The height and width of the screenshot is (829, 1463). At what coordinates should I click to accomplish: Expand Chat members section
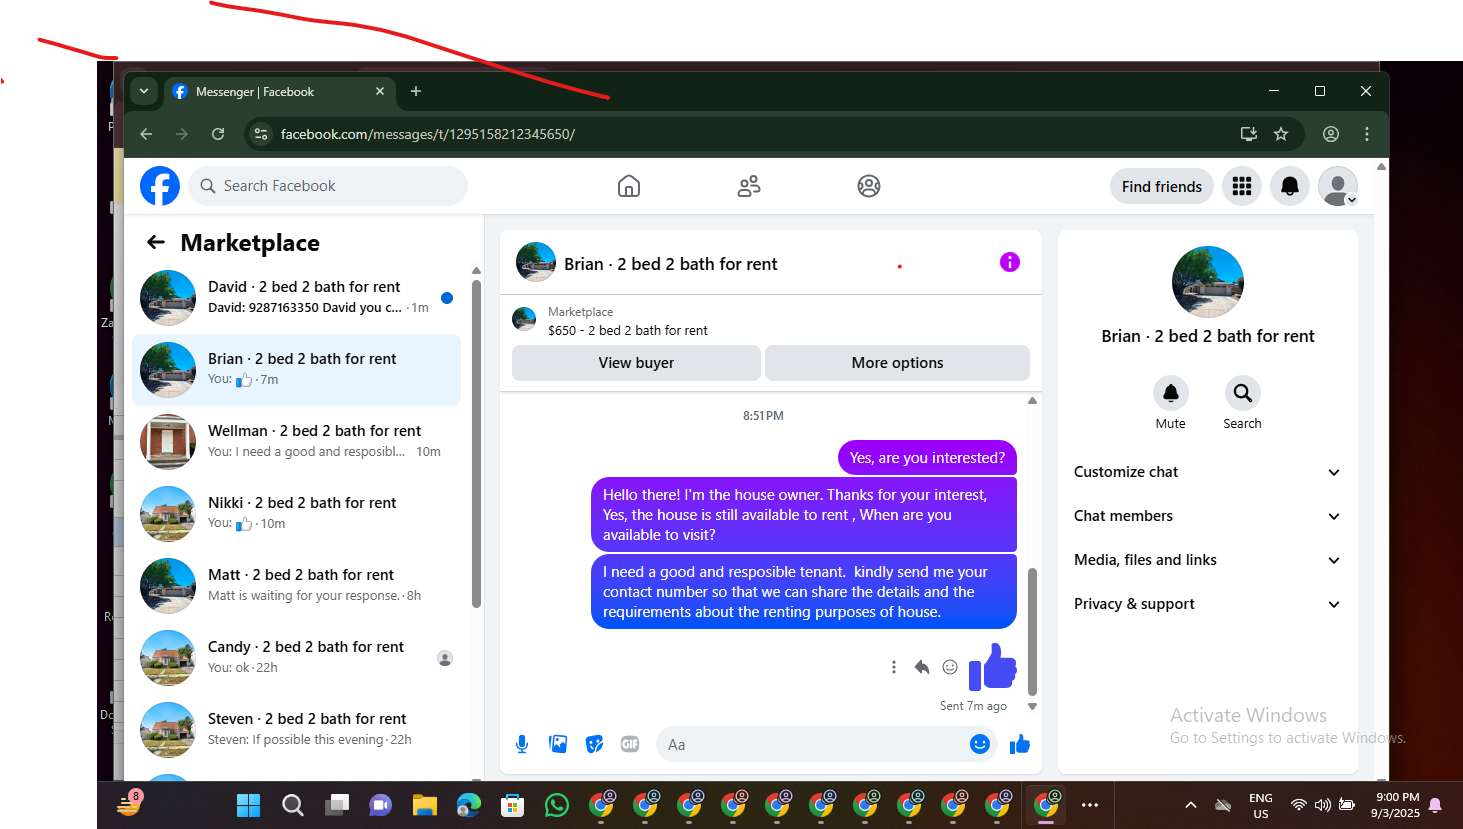pos(1207,516)
